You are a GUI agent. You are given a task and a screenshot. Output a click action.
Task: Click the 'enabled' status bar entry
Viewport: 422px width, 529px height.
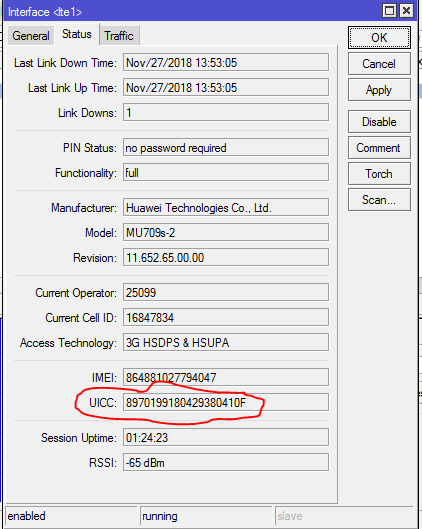pyautogui.click(x=71, y=516)
